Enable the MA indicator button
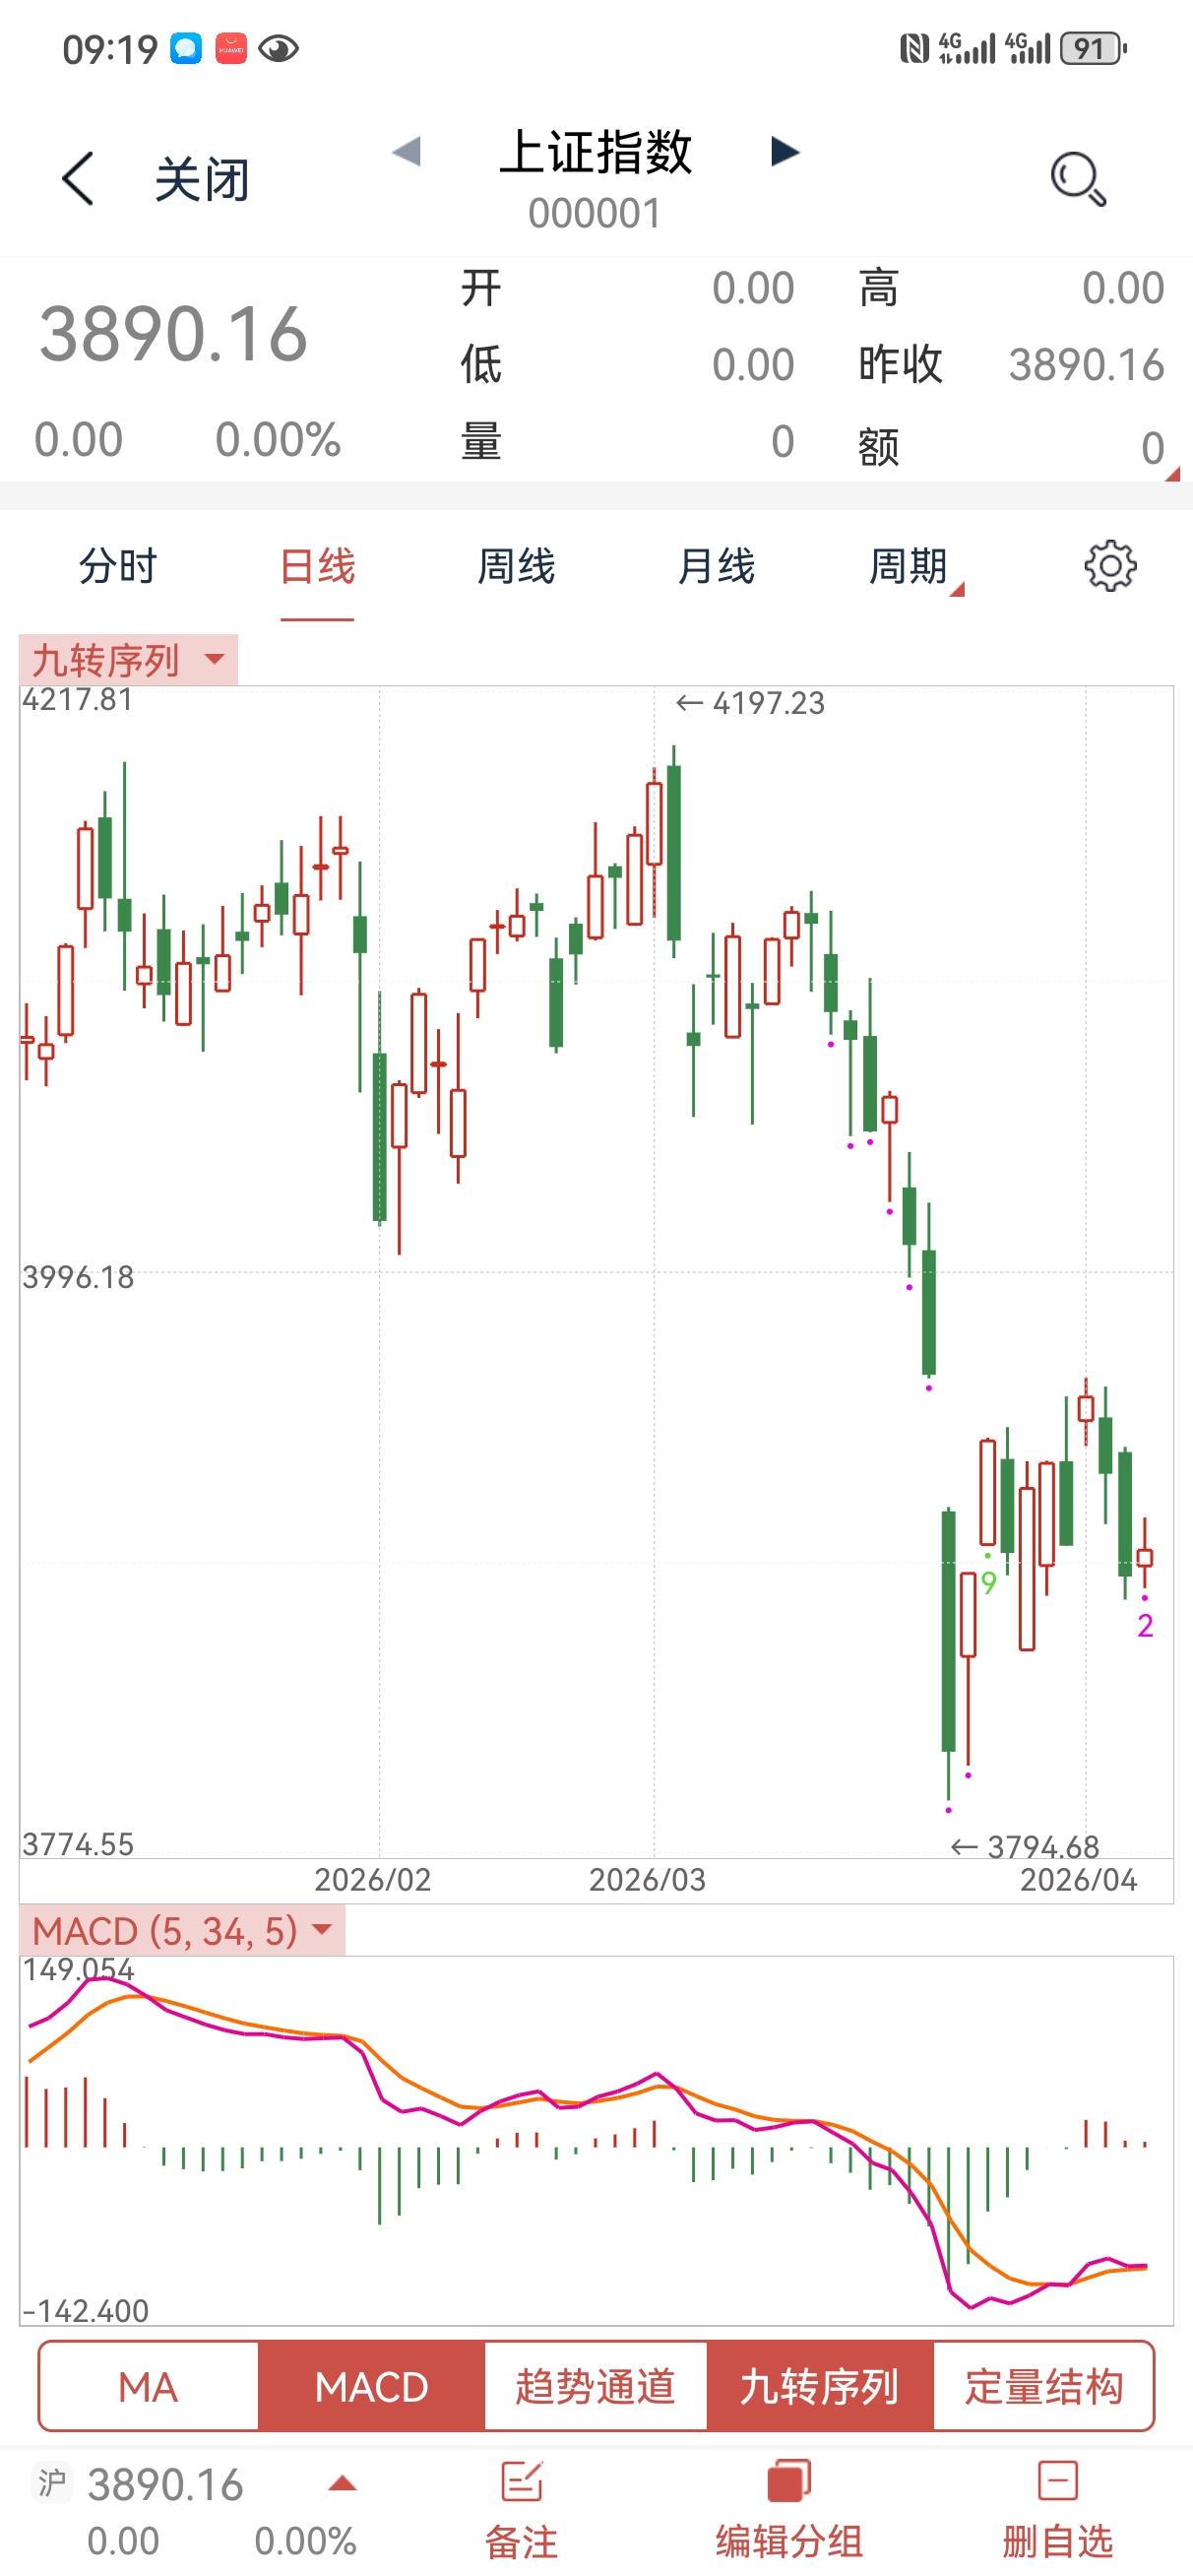The image size is (1193, 2576). pos(148,2387)
